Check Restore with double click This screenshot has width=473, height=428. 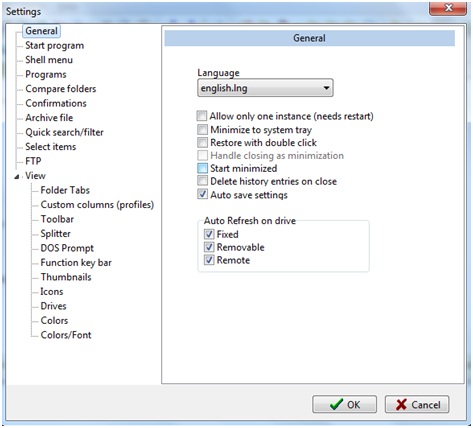tap(202, 143)
